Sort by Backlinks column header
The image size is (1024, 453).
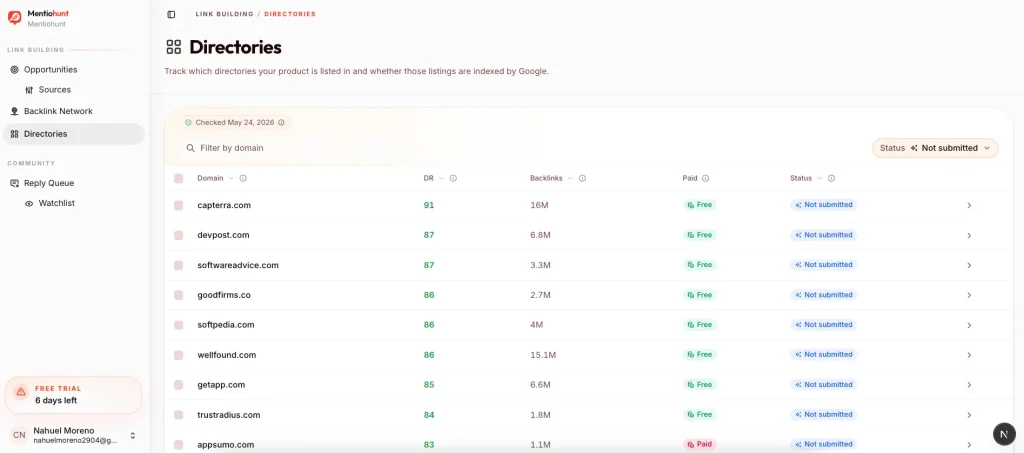click(x=552, y=178)
